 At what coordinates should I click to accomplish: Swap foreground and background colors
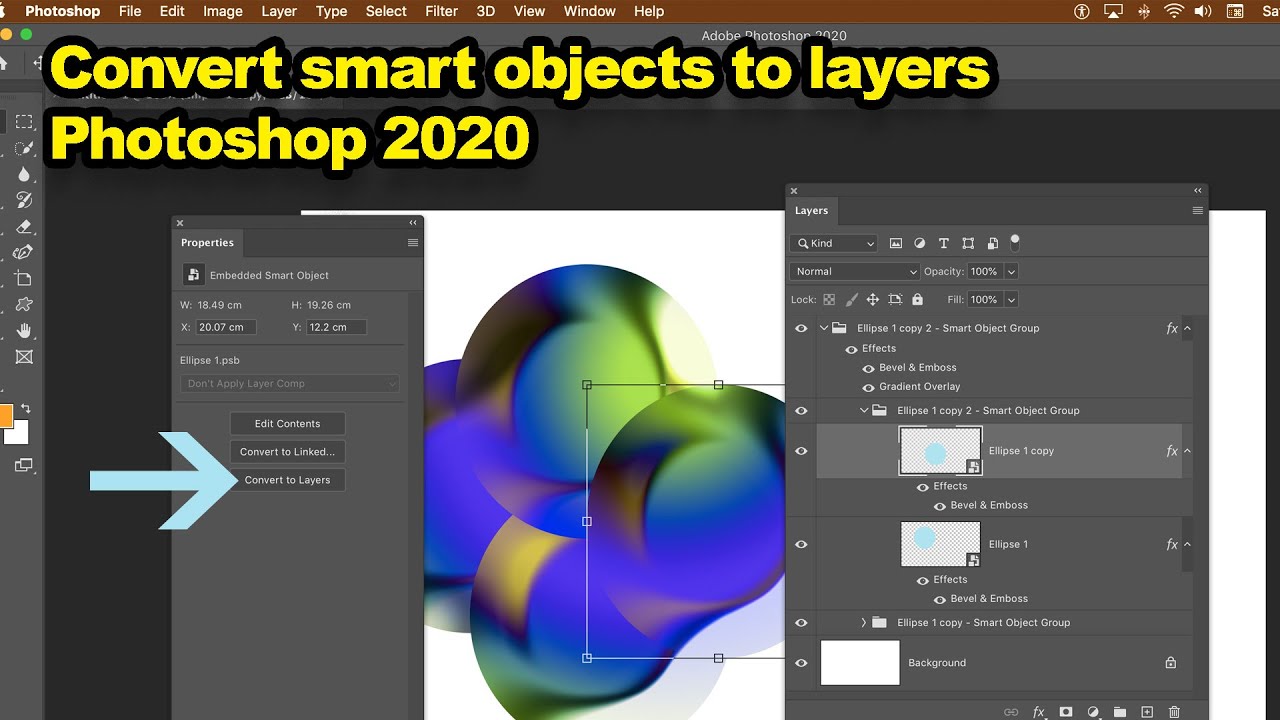click(x=26, y=408)
